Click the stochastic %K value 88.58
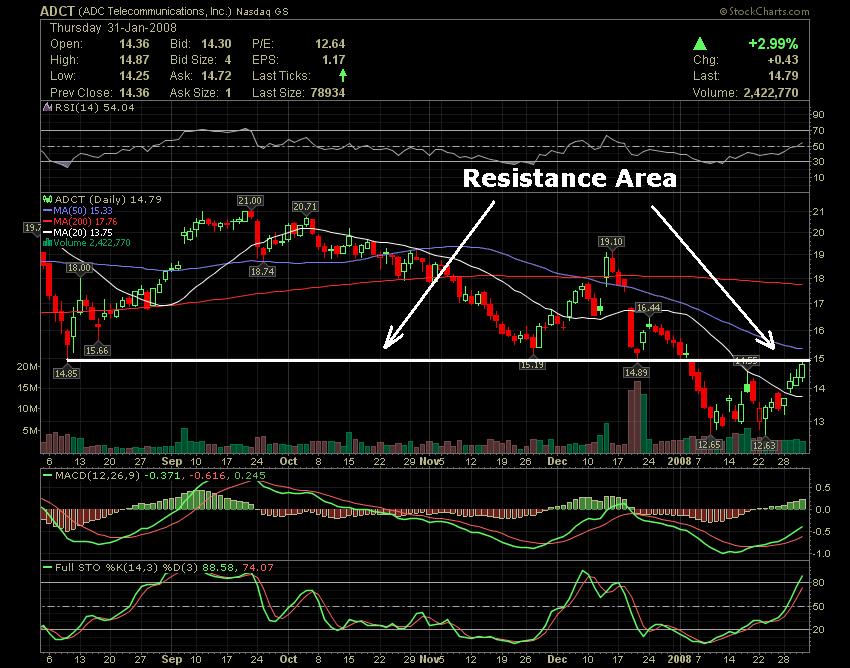Screen dimensions: 850x668 point(216,568)
